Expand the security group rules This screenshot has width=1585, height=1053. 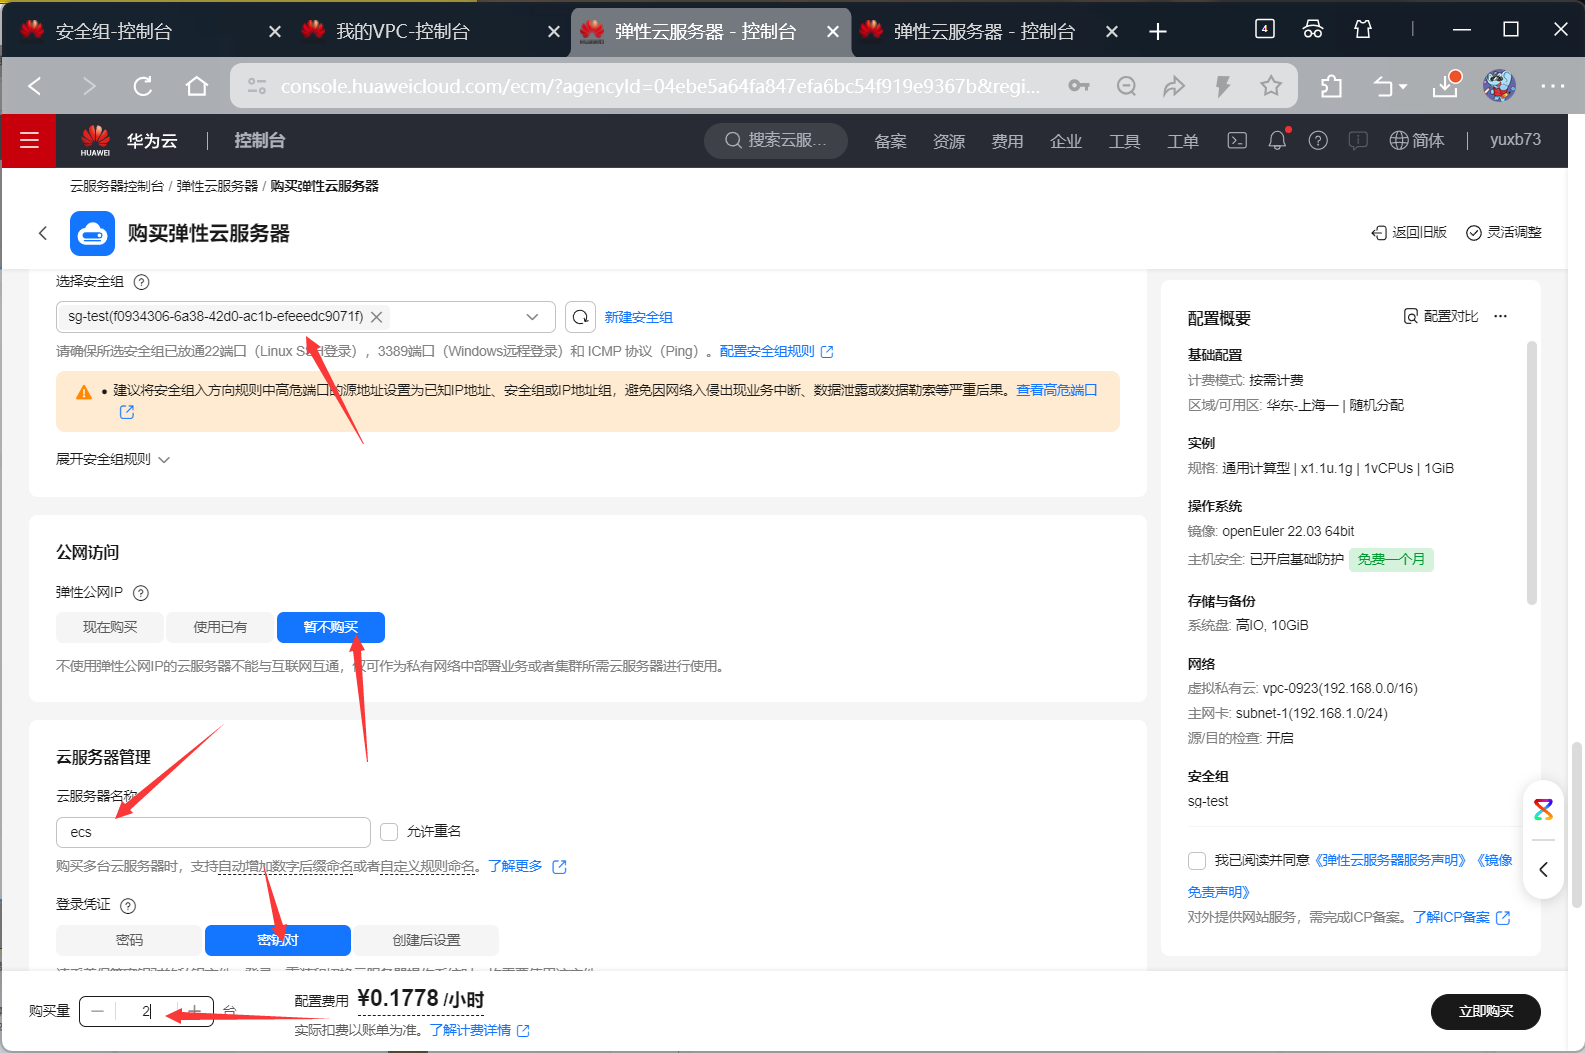tap(113, 459)
